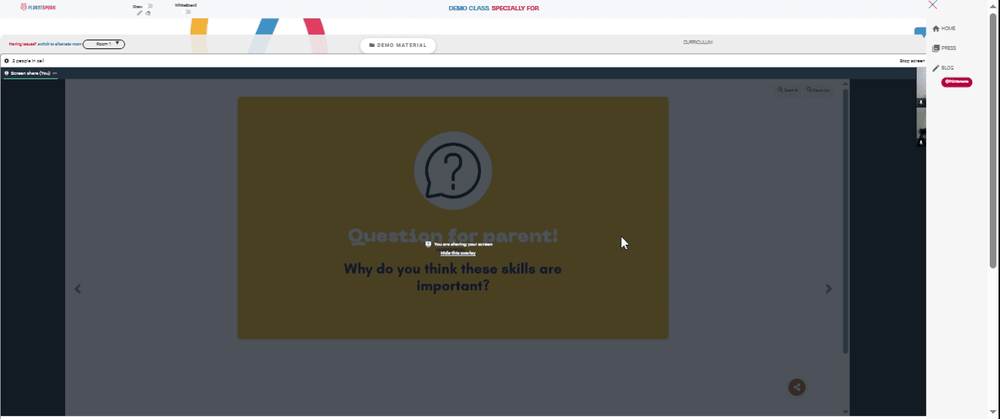Go to previous slide arrow
This screenshot has width=1000, height=419.
pyautogui.click(x=78, y=289)
